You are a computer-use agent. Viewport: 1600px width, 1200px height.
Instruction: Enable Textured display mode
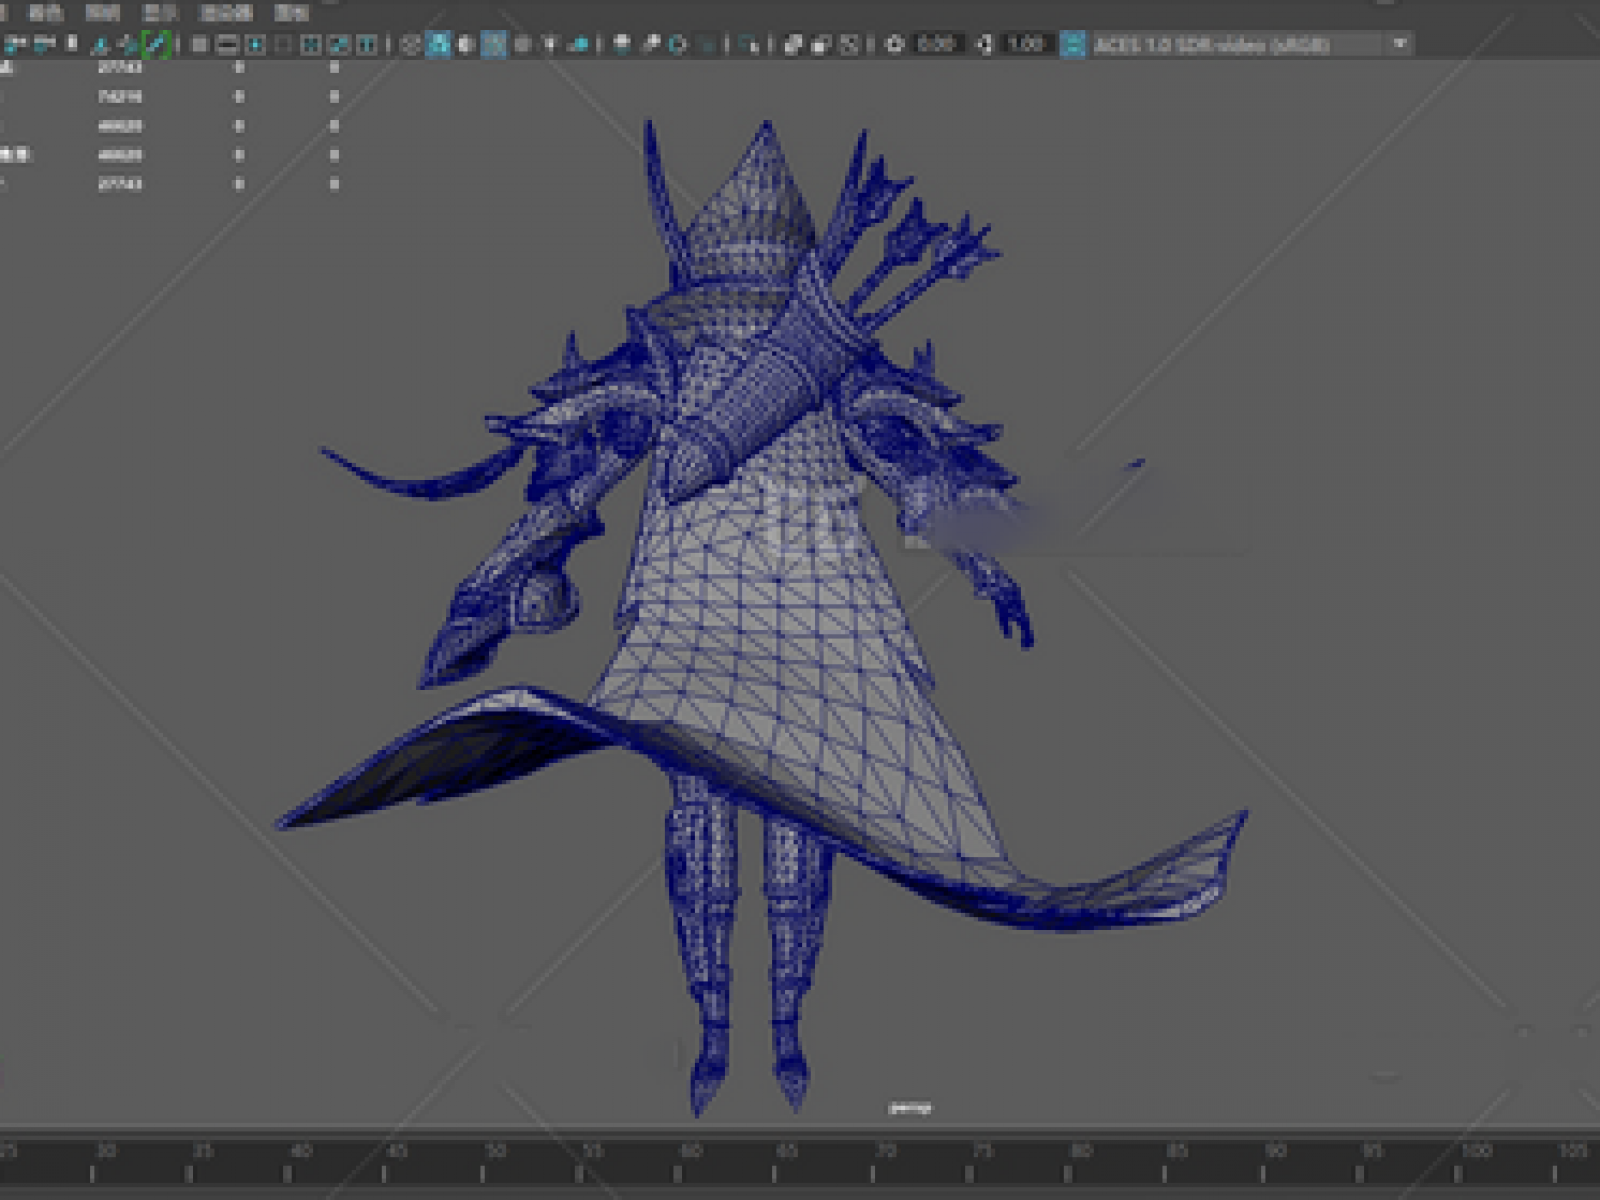pyautogui.click(x=522, y=44)
